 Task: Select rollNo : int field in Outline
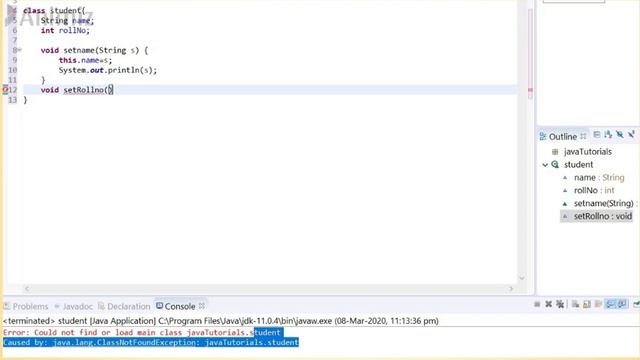[x=594, y=191]
